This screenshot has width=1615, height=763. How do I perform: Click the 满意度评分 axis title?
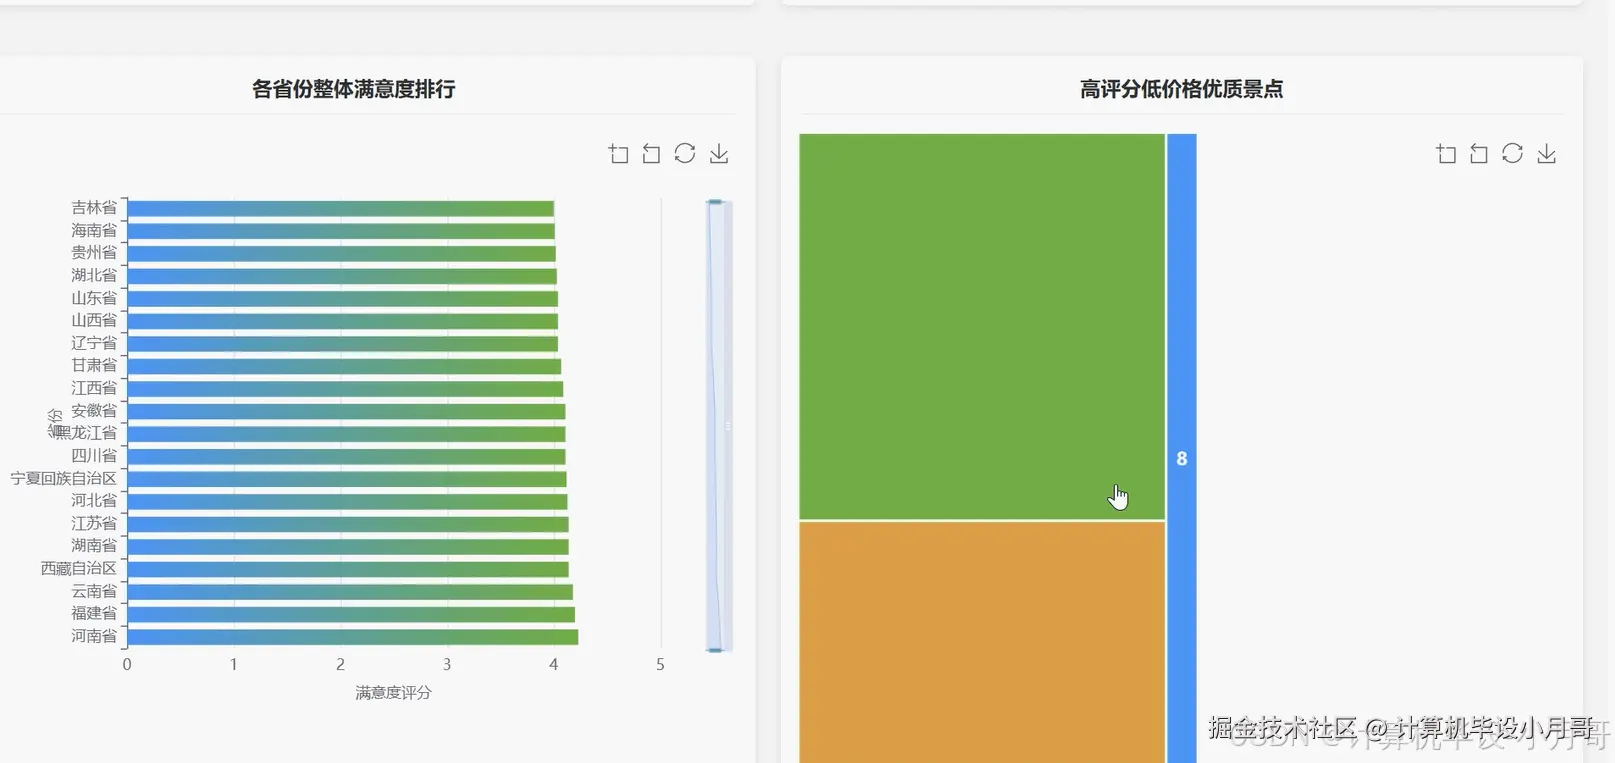coord(393,692)
